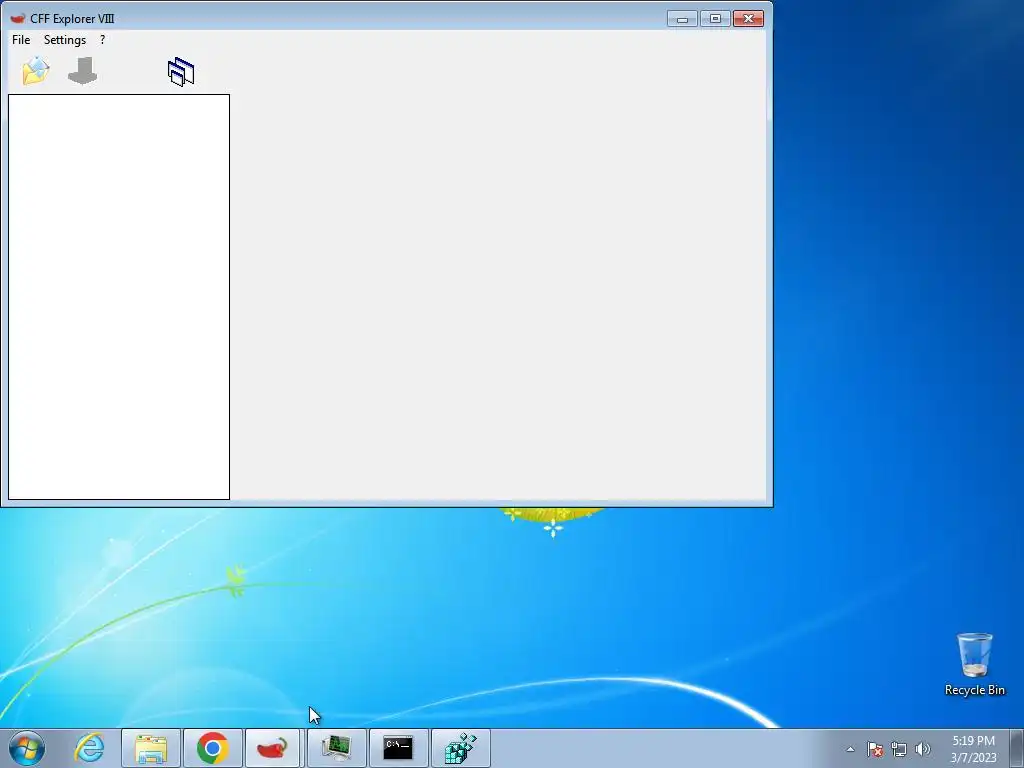Open the question mark help menu
1024x768 pixels.
103,40
